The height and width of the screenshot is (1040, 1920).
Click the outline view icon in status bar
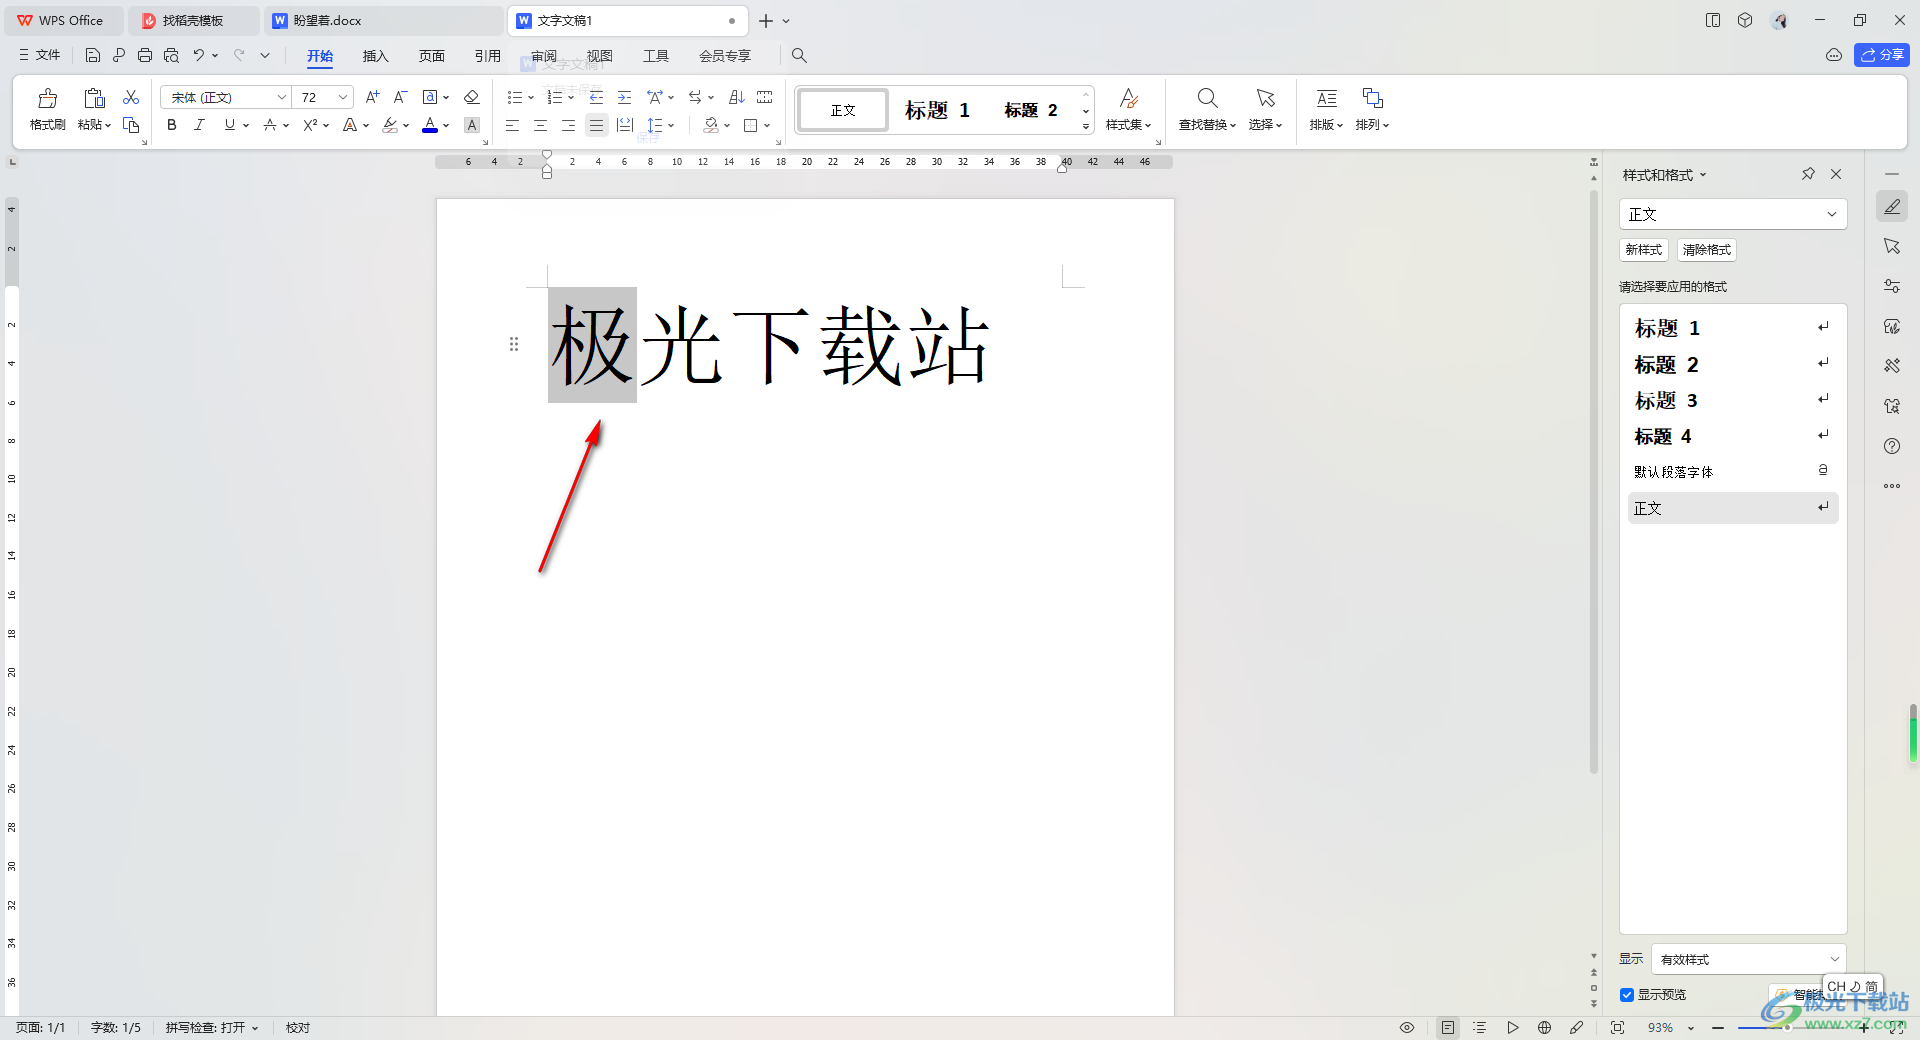pyautogui.click(x=1480, y=1027)
